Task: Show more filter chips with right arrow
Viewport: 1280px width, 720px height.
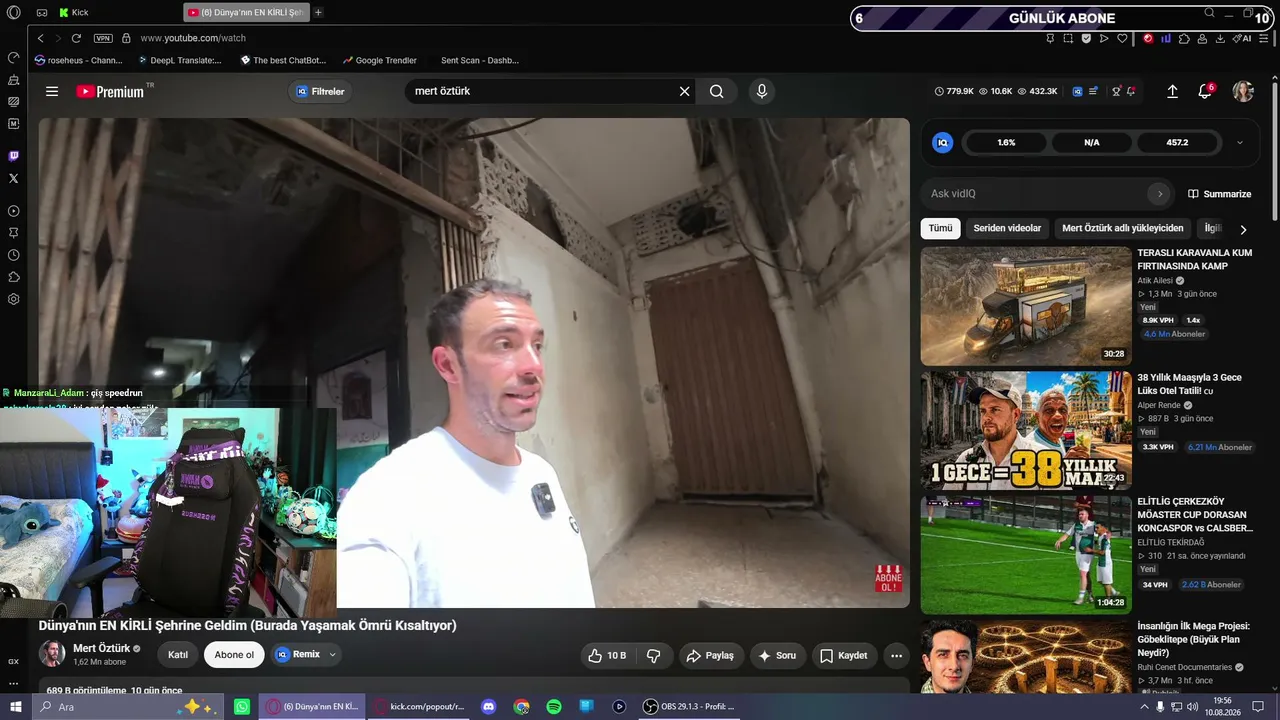Action: 1243,229
